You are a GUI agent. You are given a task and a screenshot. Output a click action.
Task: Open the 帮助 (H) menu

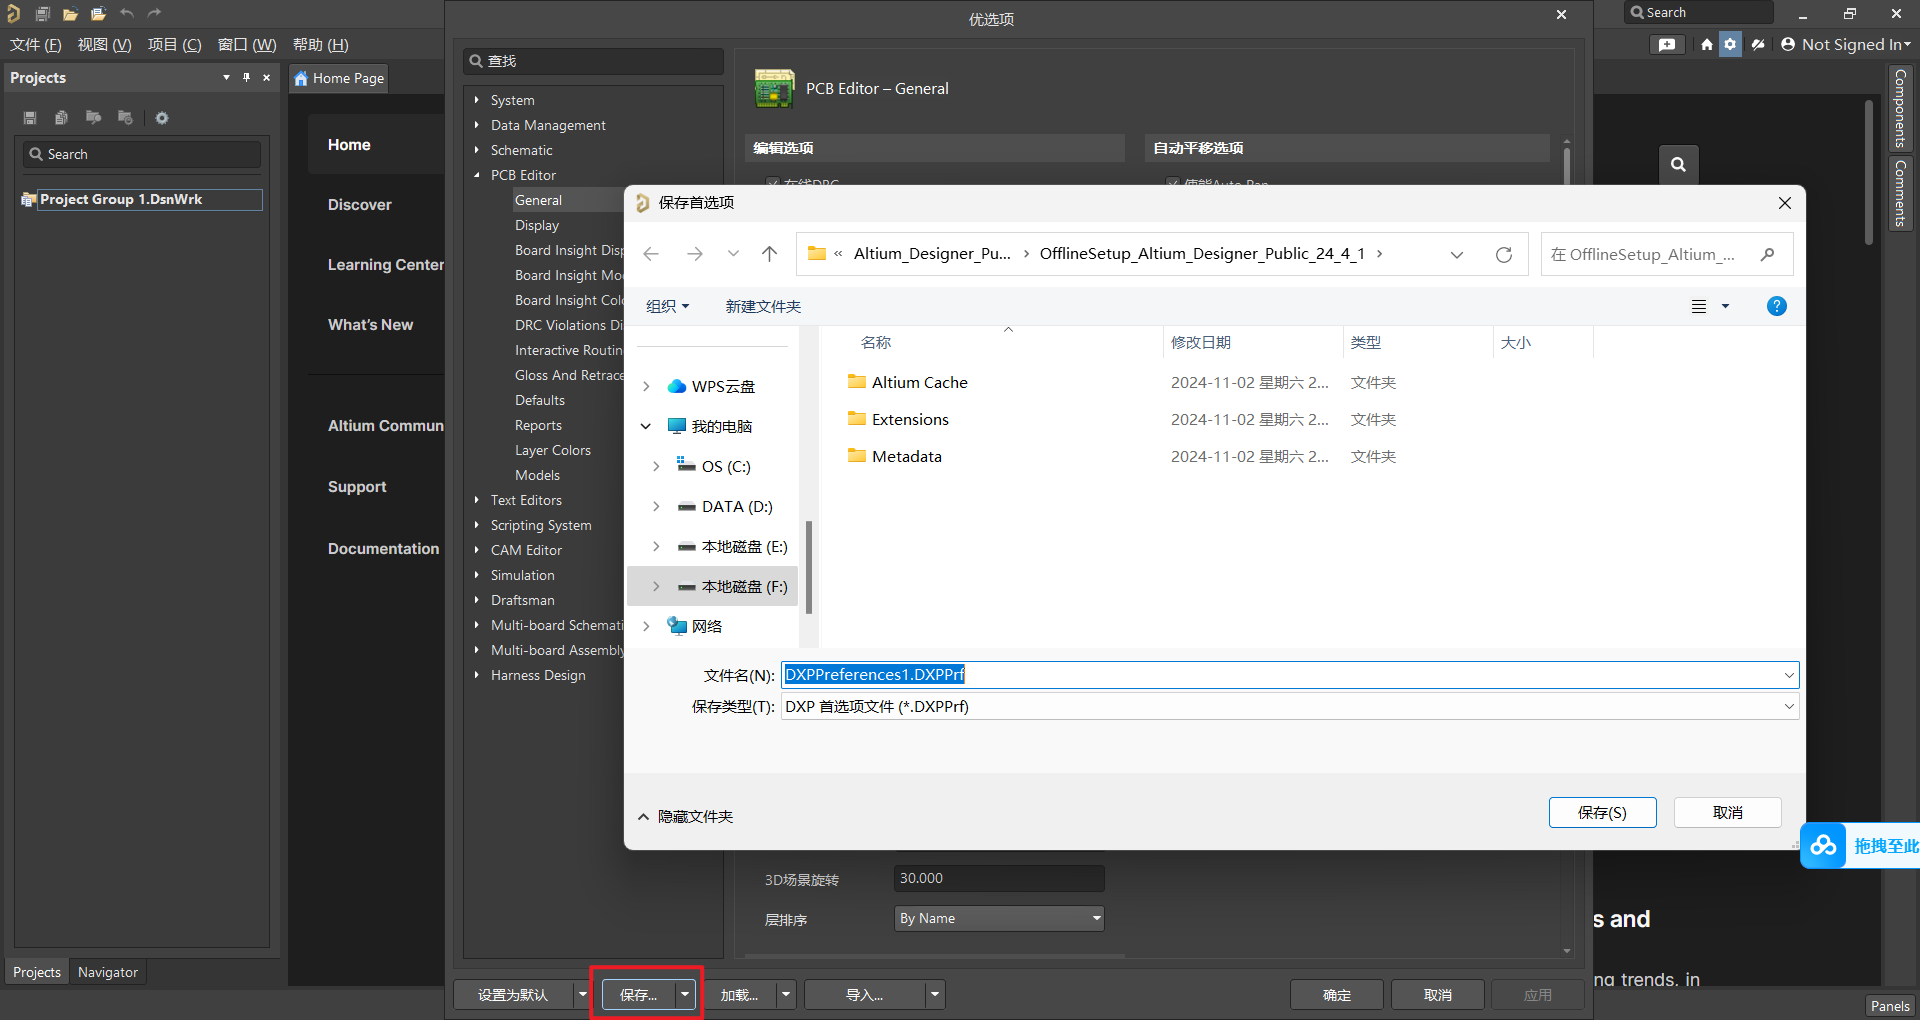tap(321, 45)
